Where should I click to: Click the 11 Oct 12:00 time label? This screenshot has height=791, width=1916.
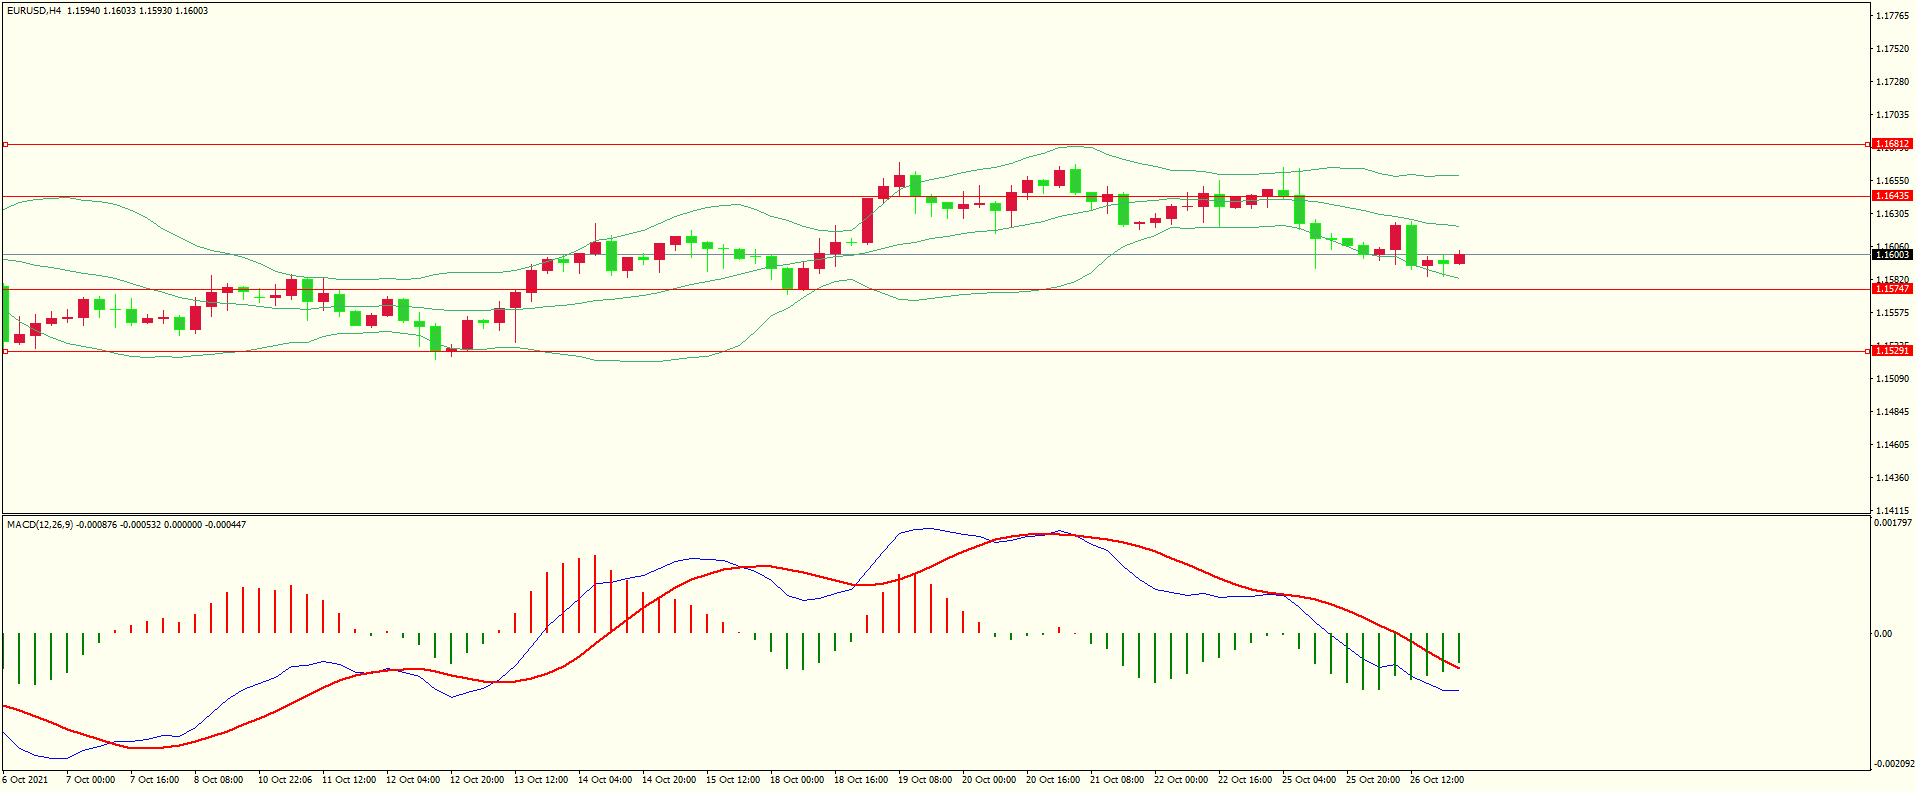pos(349,780)
